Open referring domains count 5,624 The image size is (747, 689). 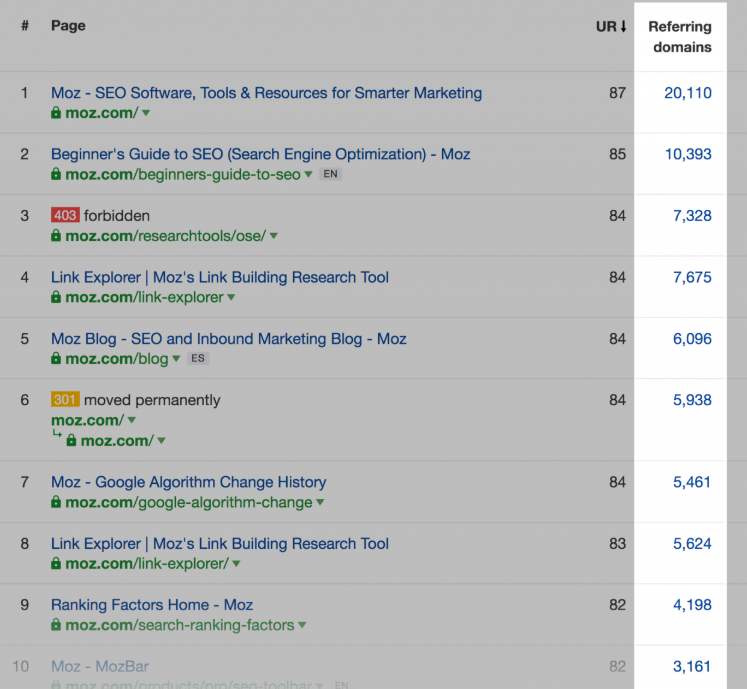click(x=692, y=544)
